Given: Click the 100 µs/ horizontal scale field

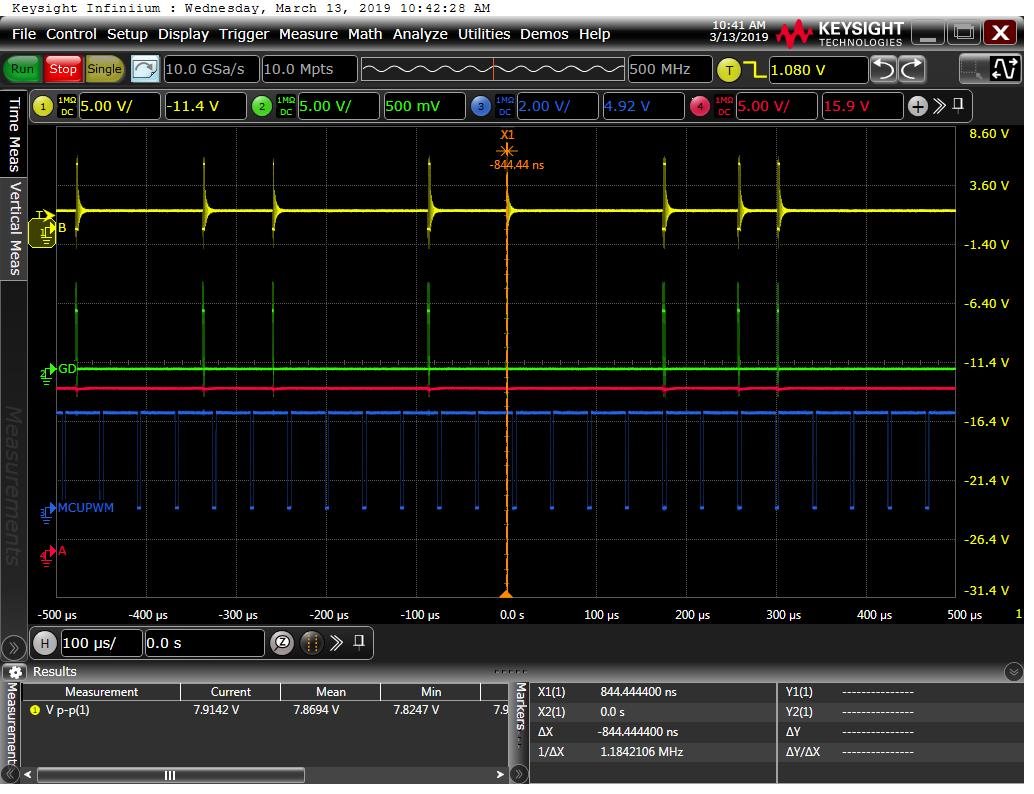Looking at the screenshot, I should (100, 643).
